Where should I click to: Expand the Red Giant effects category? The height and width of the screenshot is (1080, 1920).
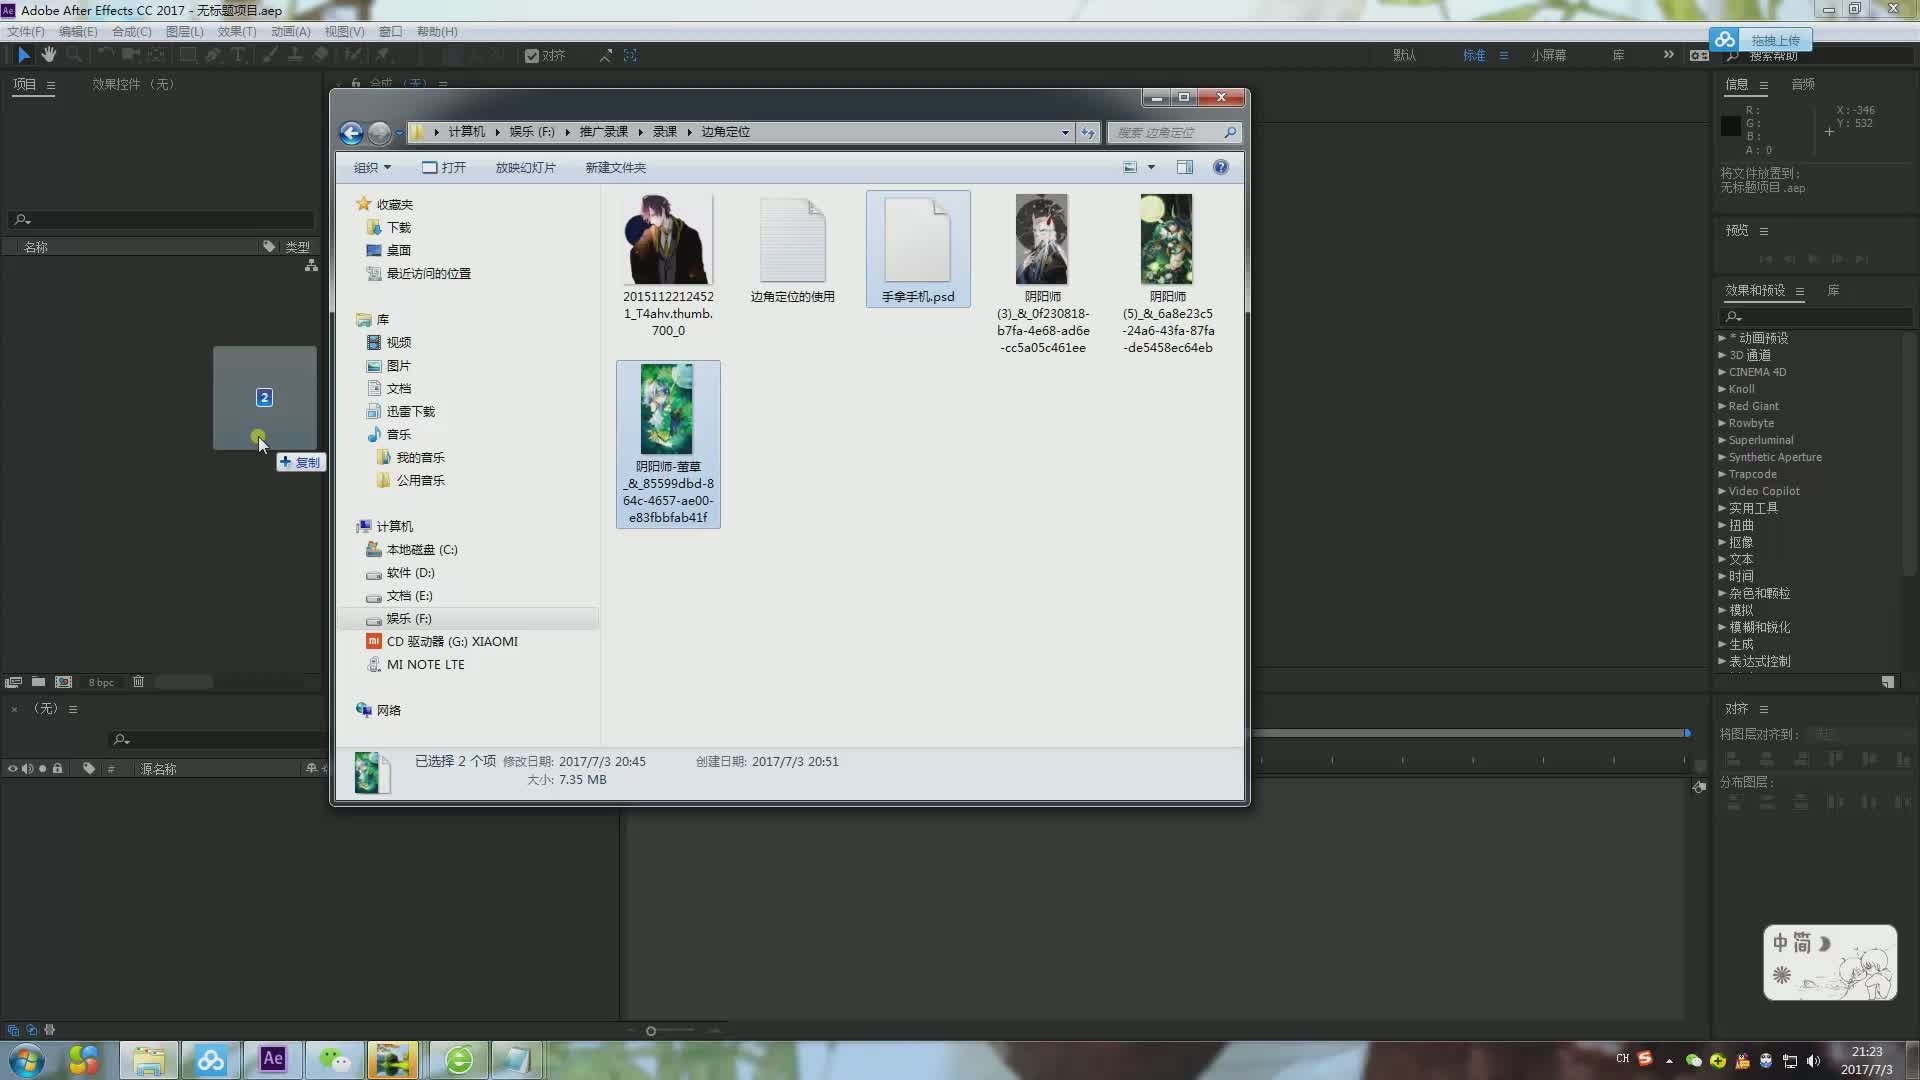click(1722, 406)
